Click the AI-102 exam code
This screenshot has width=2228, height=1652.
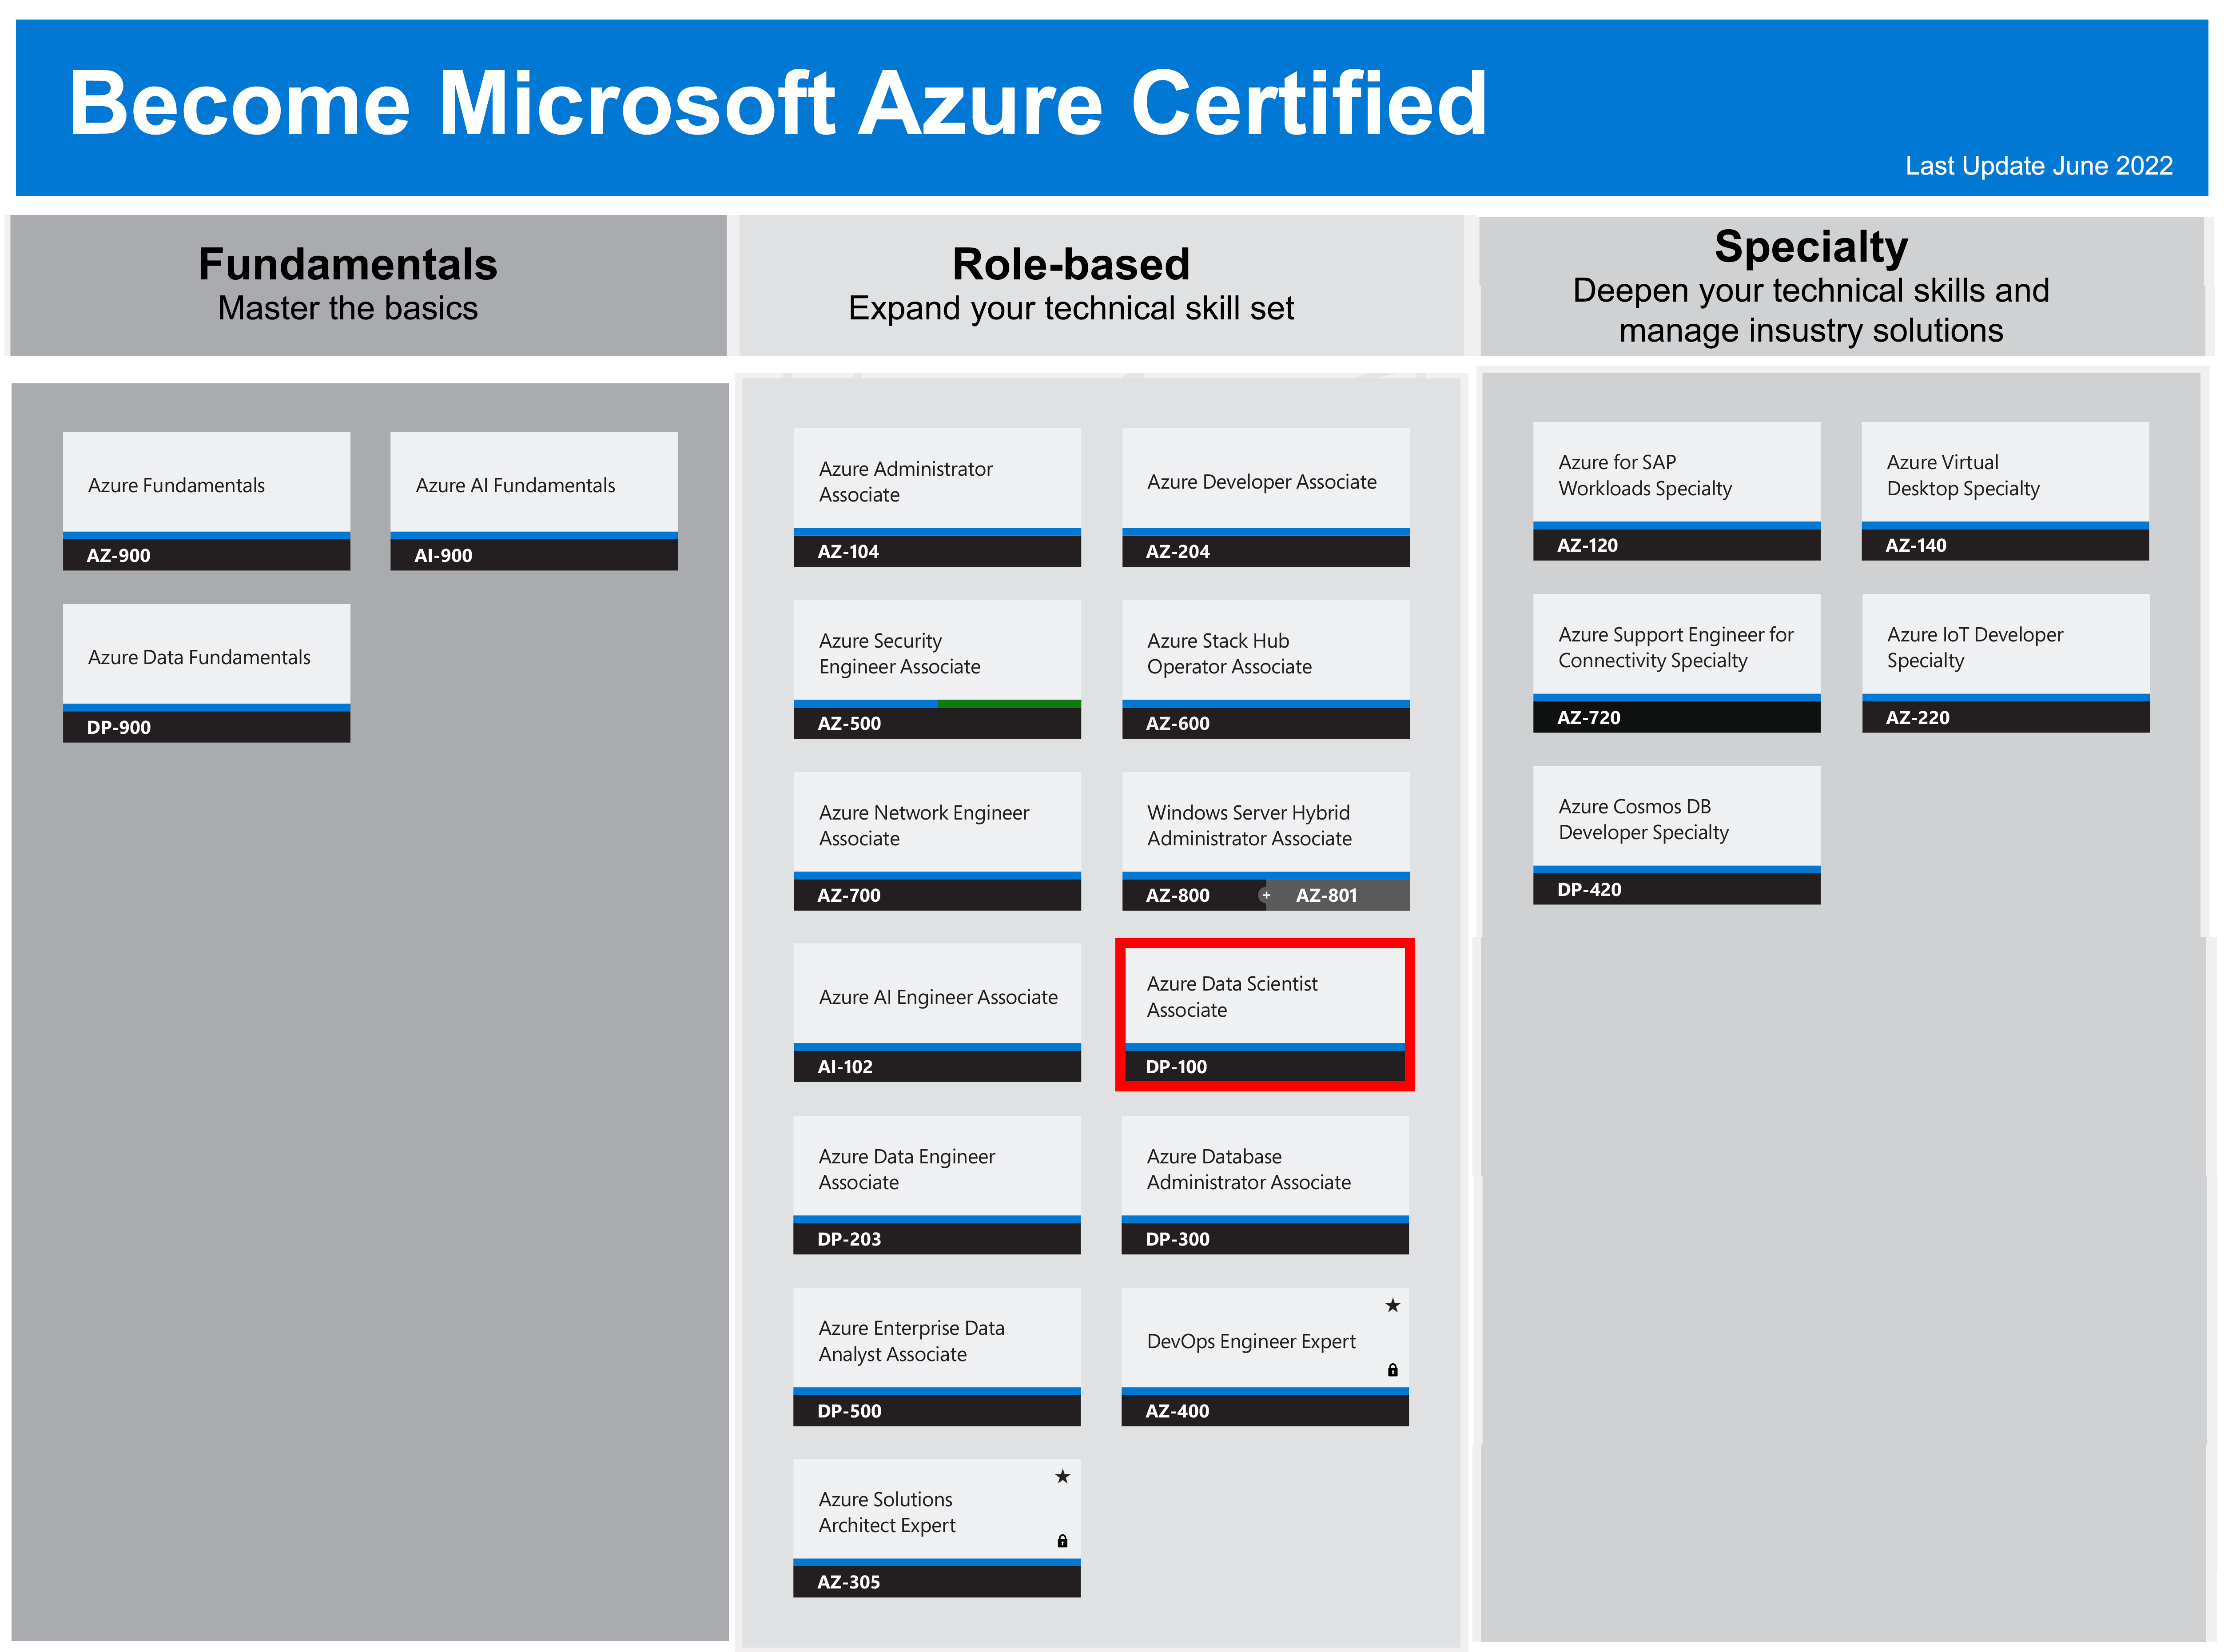pos(845,1067)
